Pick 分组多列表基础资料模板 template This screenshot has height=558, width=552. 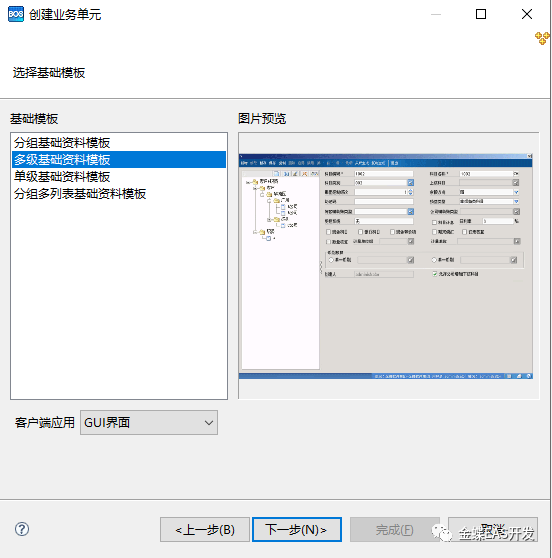tap(119, 194)
